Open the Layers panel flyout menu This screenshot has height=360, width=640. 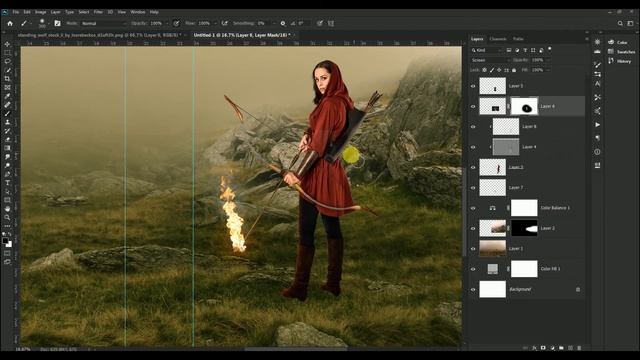587,39
